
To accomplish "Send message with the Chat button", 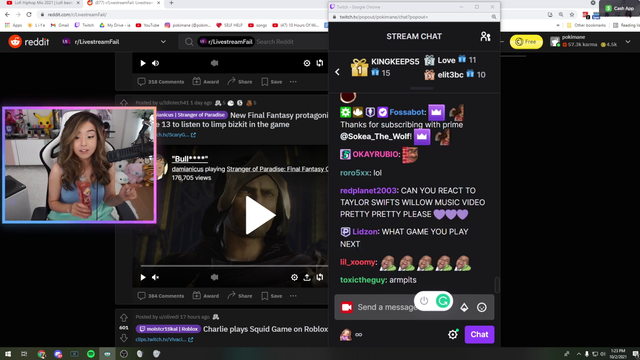I will point(479,334).
